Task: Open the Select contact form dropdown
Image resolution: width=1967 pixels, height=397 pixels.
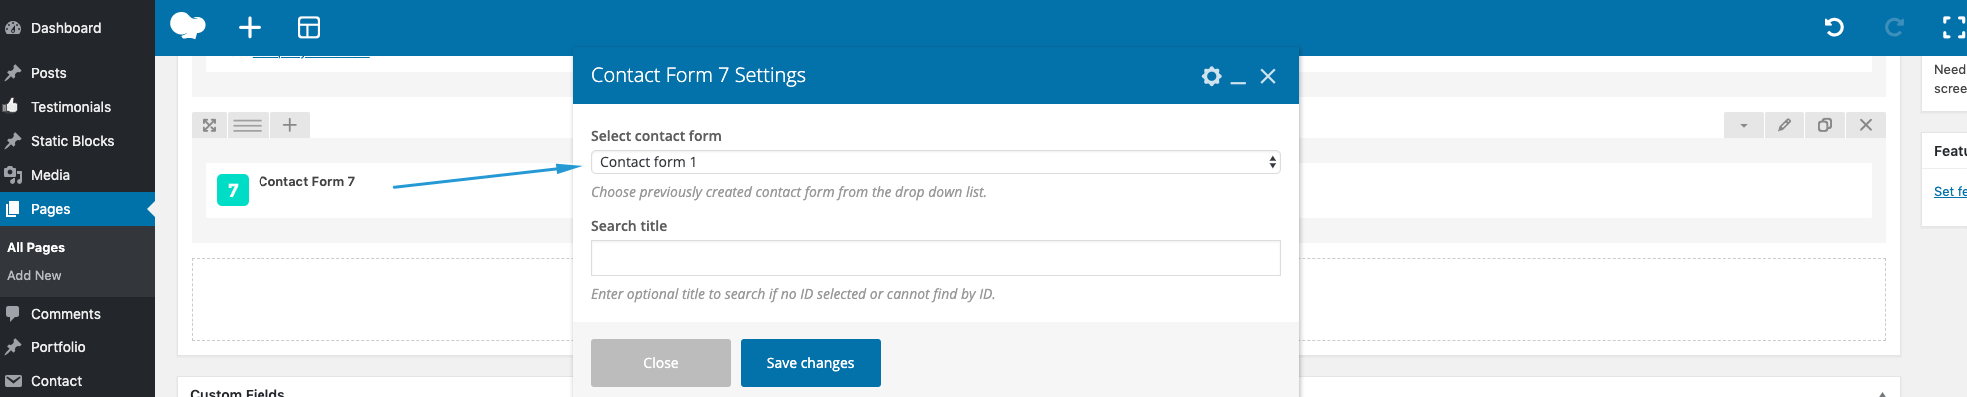Action: [936, 162]
